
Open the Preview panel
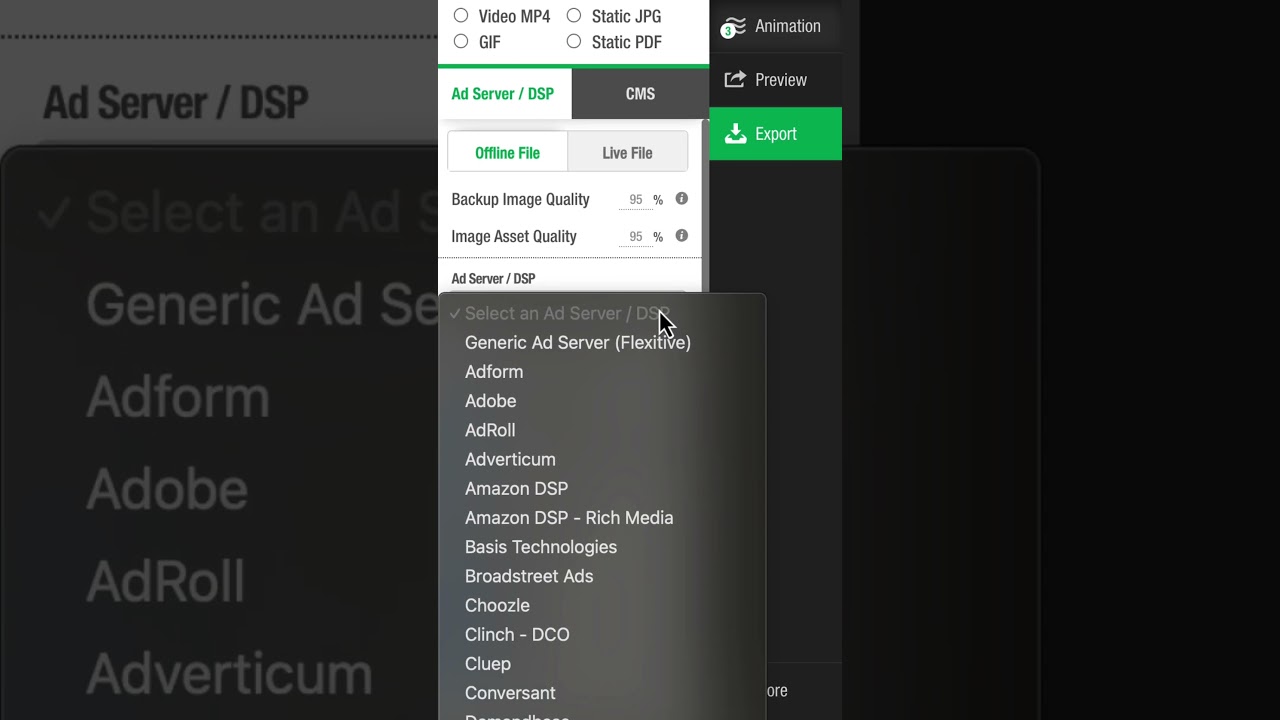click(775, 80)
